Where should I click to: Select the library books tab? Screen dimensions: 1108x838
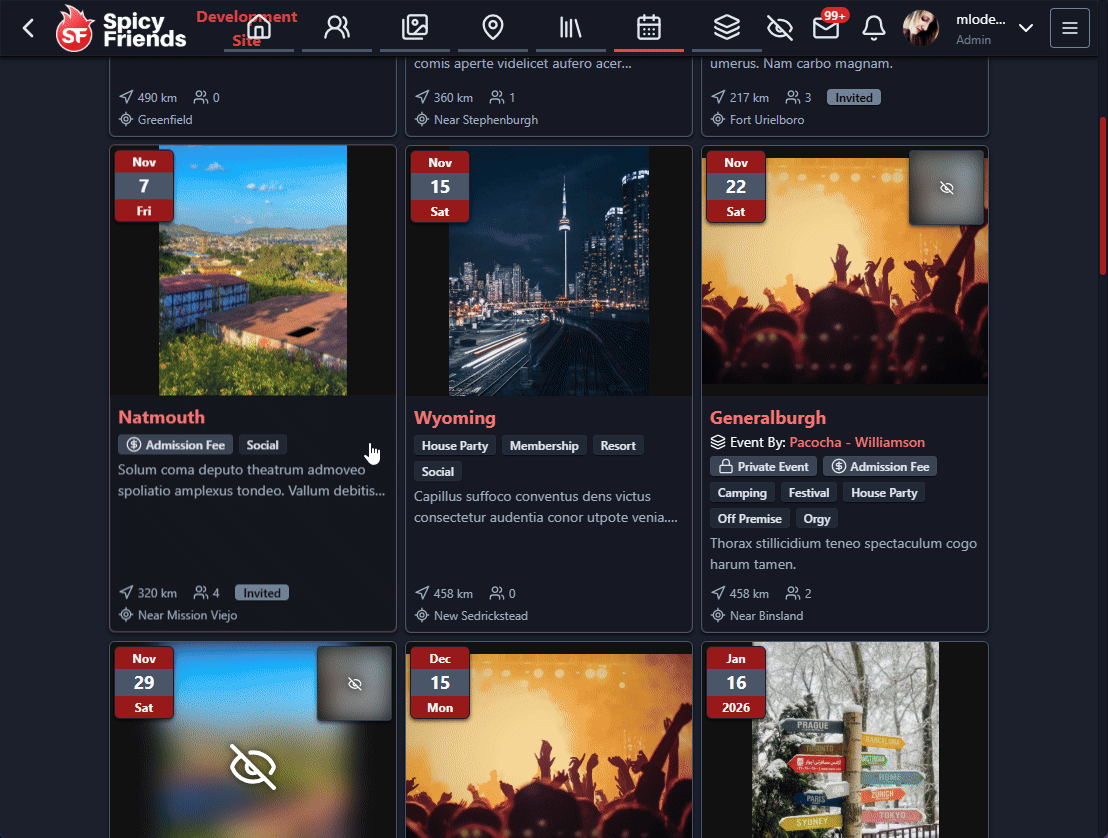tap(571, 28)
